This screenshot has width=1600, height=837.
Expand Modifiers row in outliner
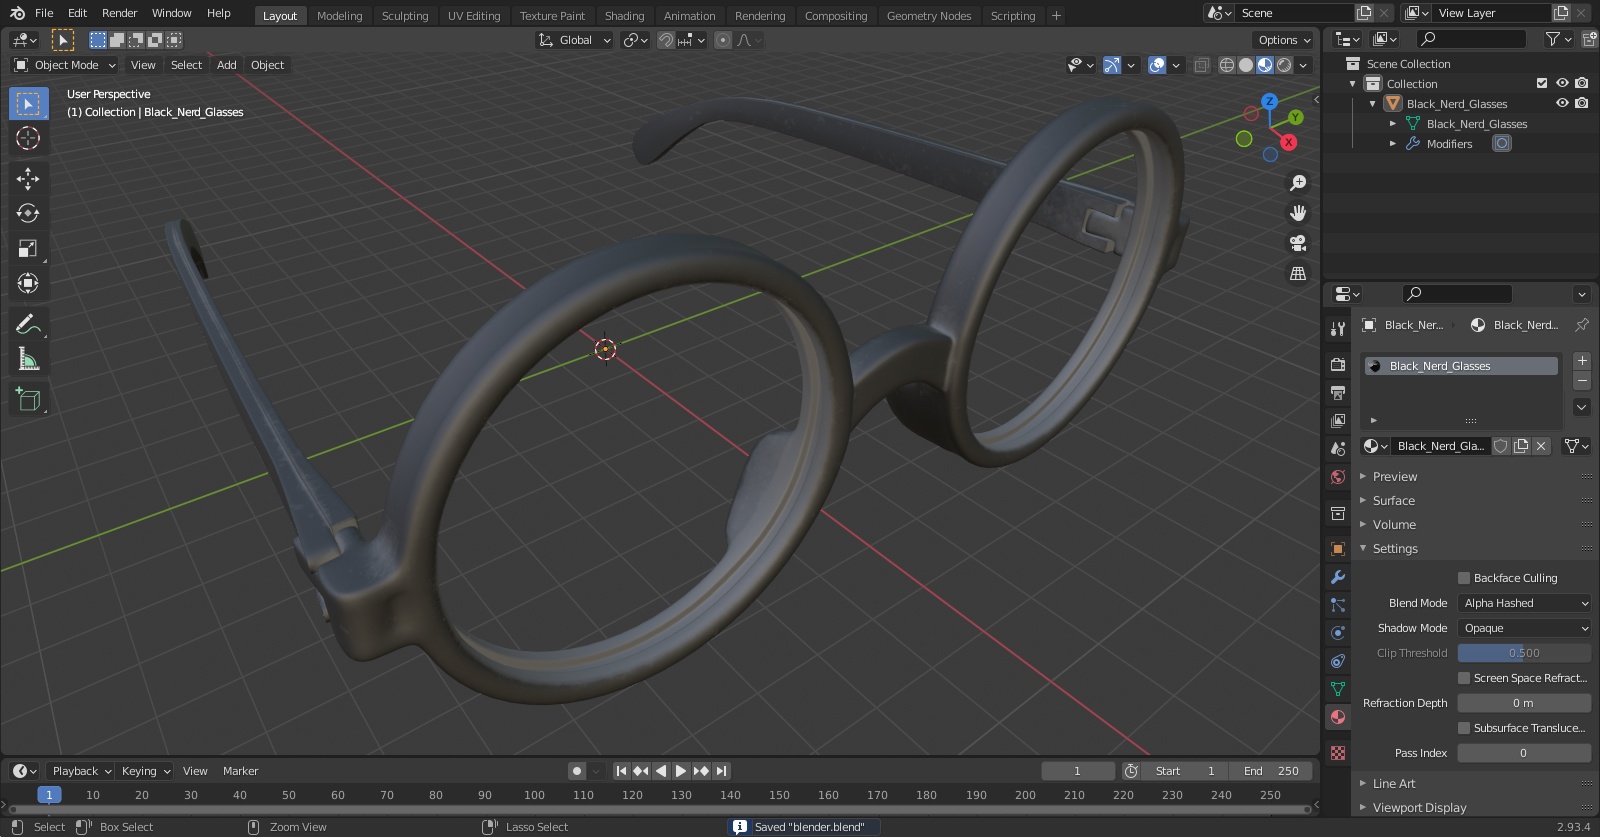(1393, 144)
